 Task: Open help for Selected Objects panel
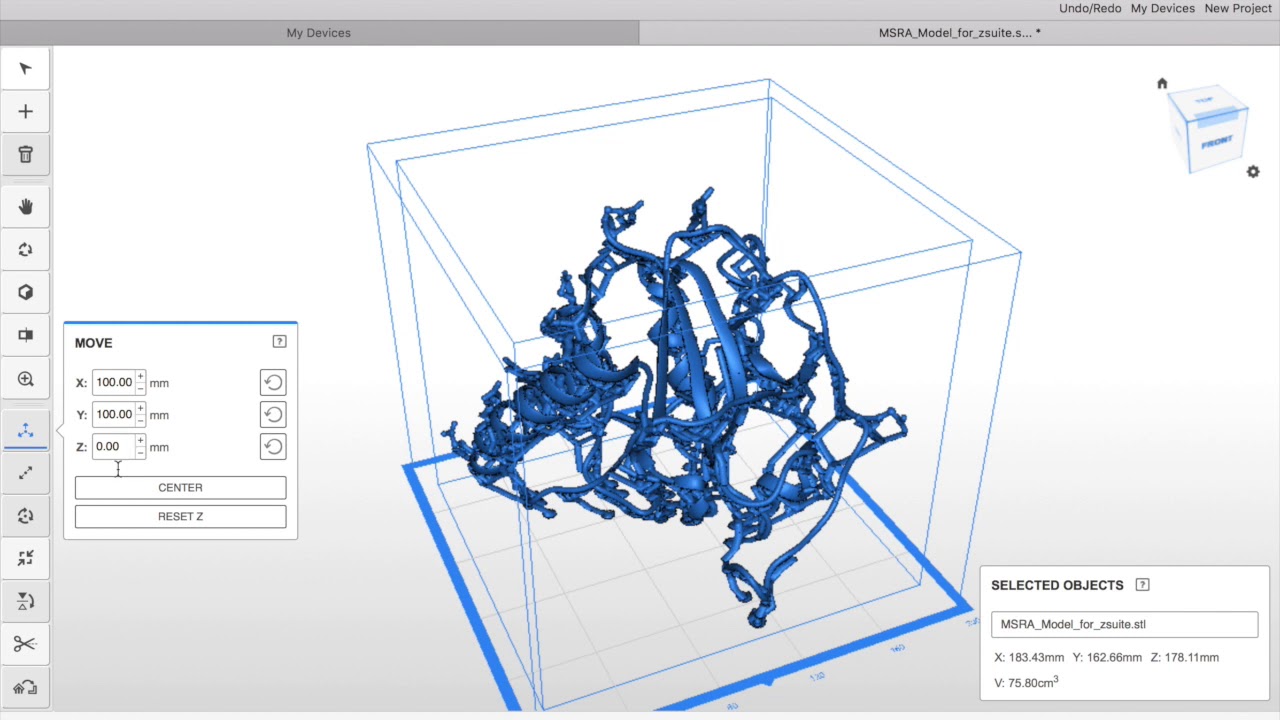tap(1143, 585)
